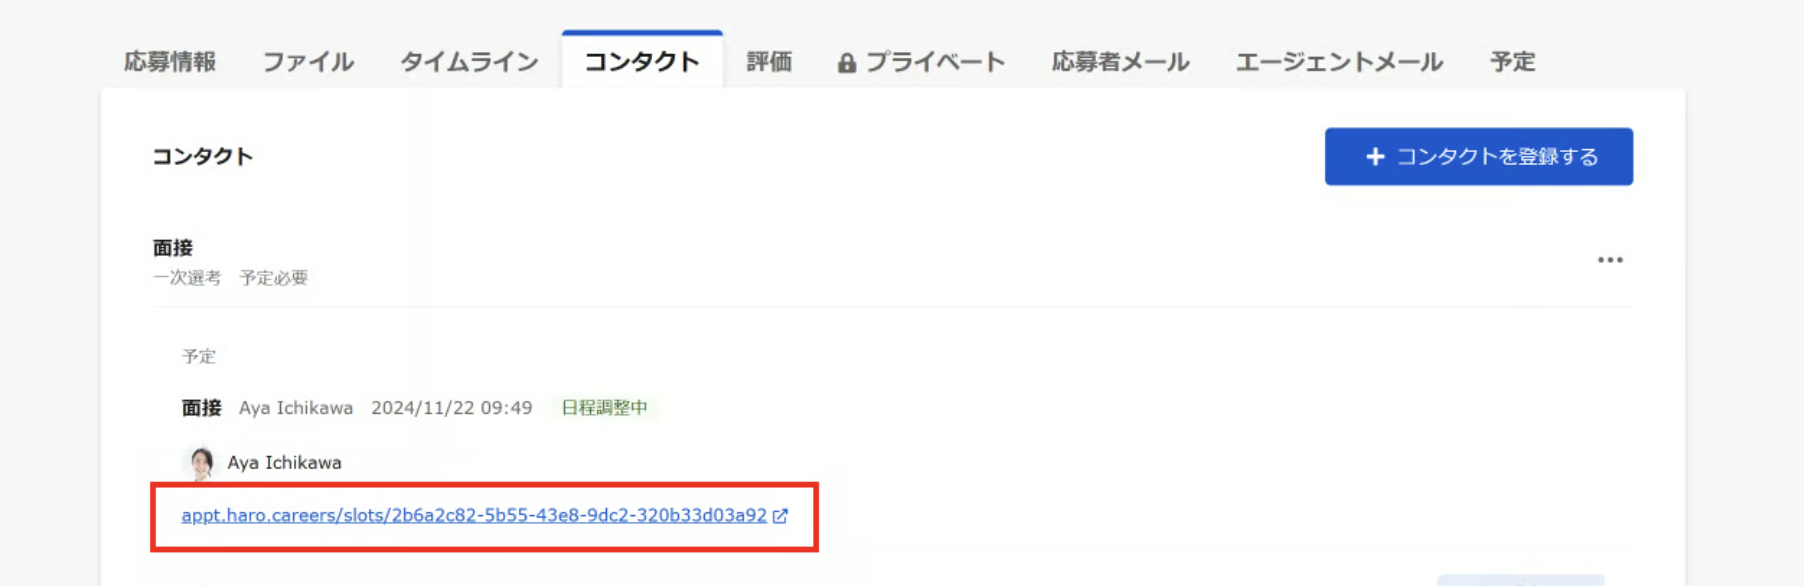This screenshot has height=586, width=1804.
Task: Select the 予定 tab
Action: pos(1512,62)
